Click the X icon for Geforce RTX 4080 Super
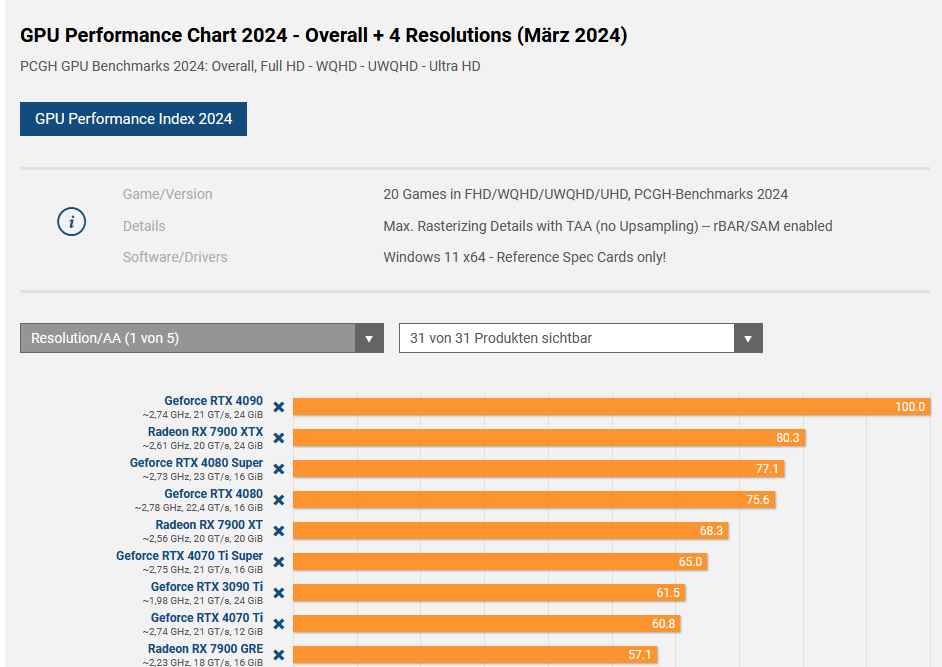 pos(279,469)
